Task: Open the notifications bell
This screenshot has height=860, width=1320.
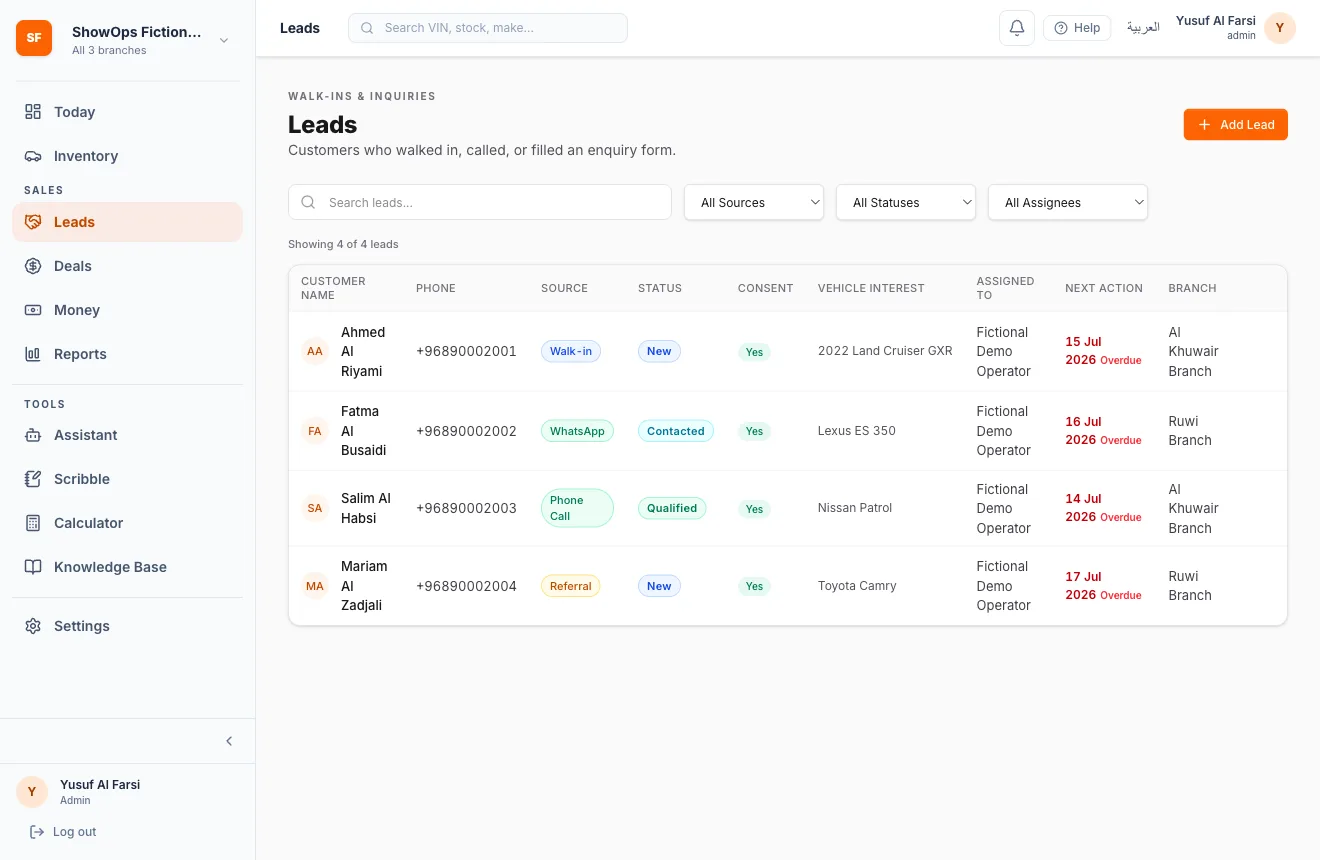Action: (1017, 28)
